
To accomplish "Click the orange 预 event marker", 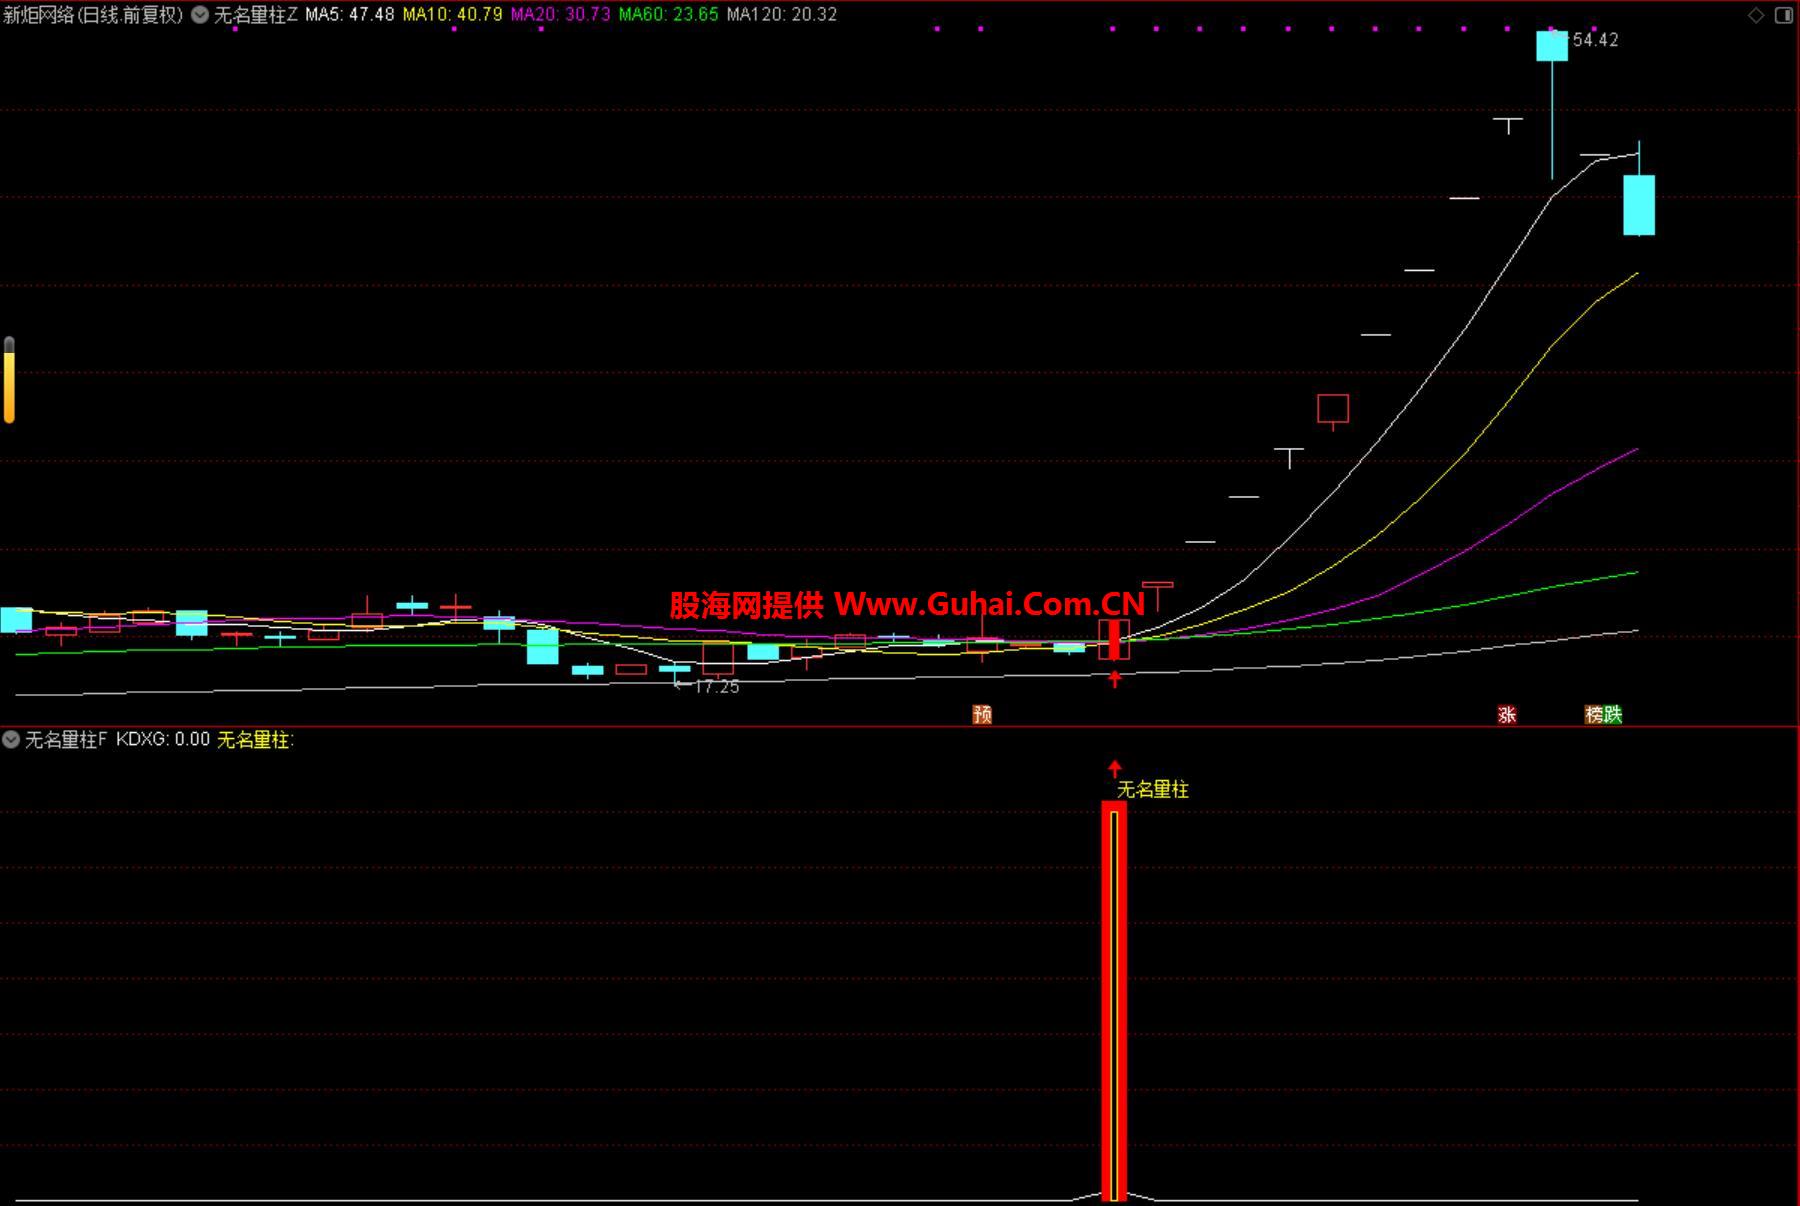I will coord(982,714).
